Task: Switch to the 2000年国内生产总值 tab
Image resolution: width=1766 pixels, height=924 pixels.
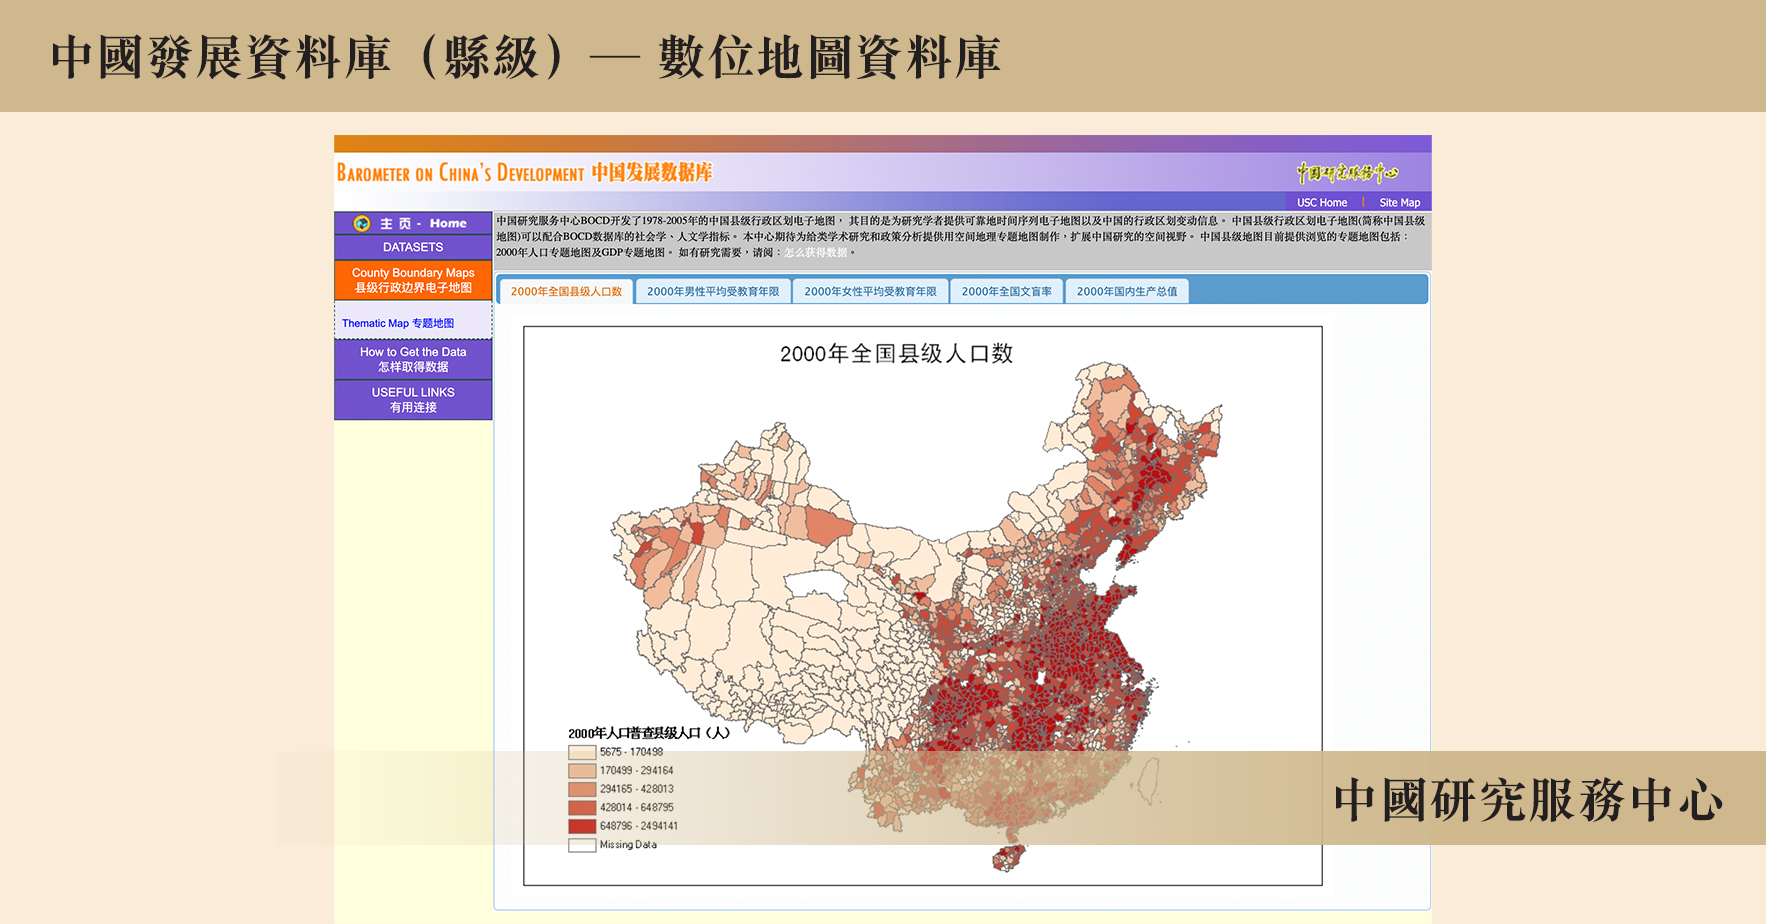Action: [1127, 291]
